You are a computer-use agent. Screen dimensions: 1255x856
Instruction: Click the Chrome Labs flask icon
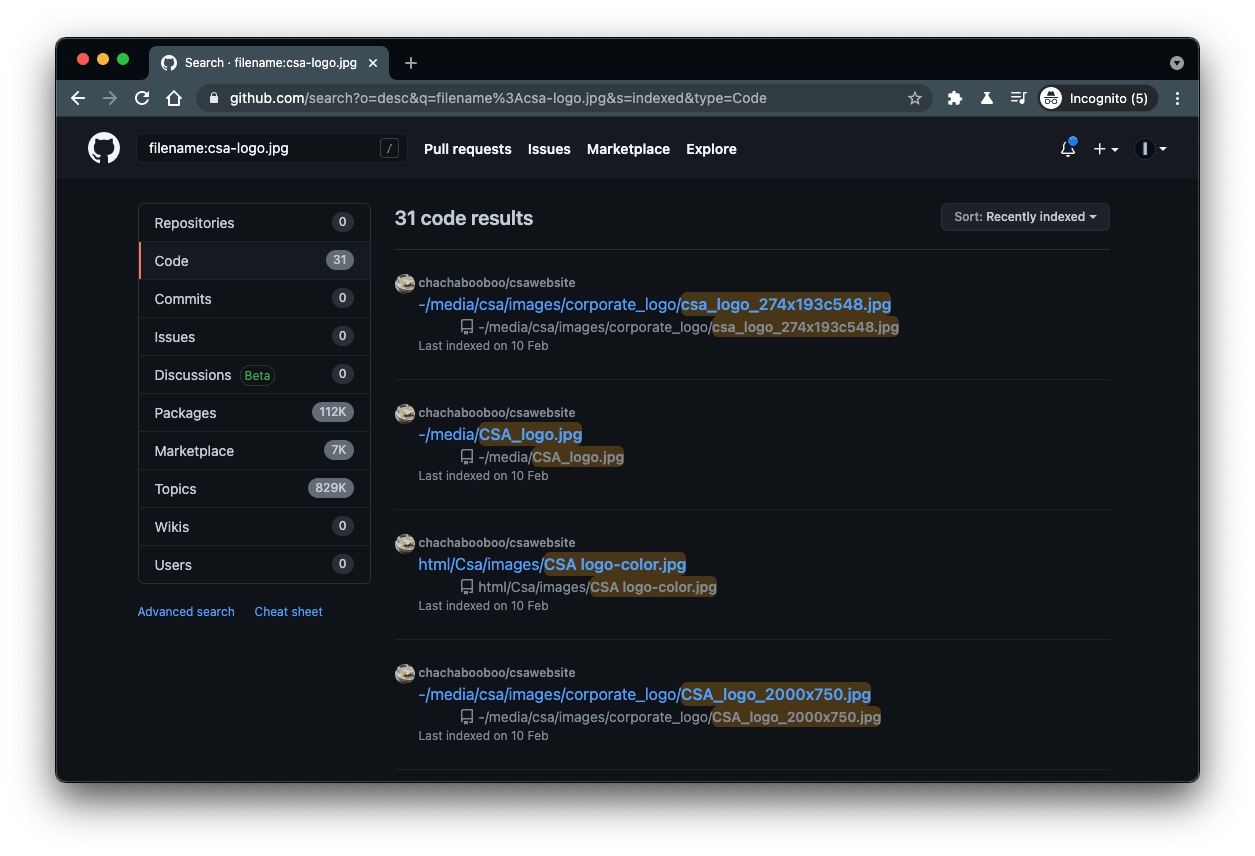point(987,98)
